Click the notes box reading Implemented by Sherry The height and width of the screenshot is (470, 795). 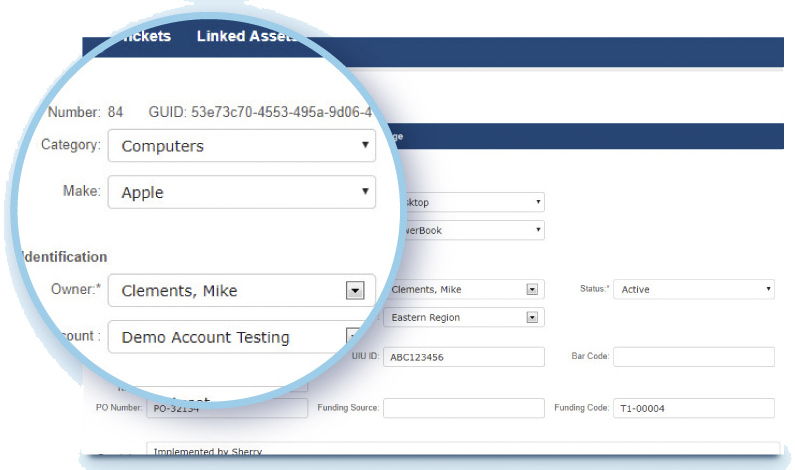pyautogui.click(x=462, y=451)
